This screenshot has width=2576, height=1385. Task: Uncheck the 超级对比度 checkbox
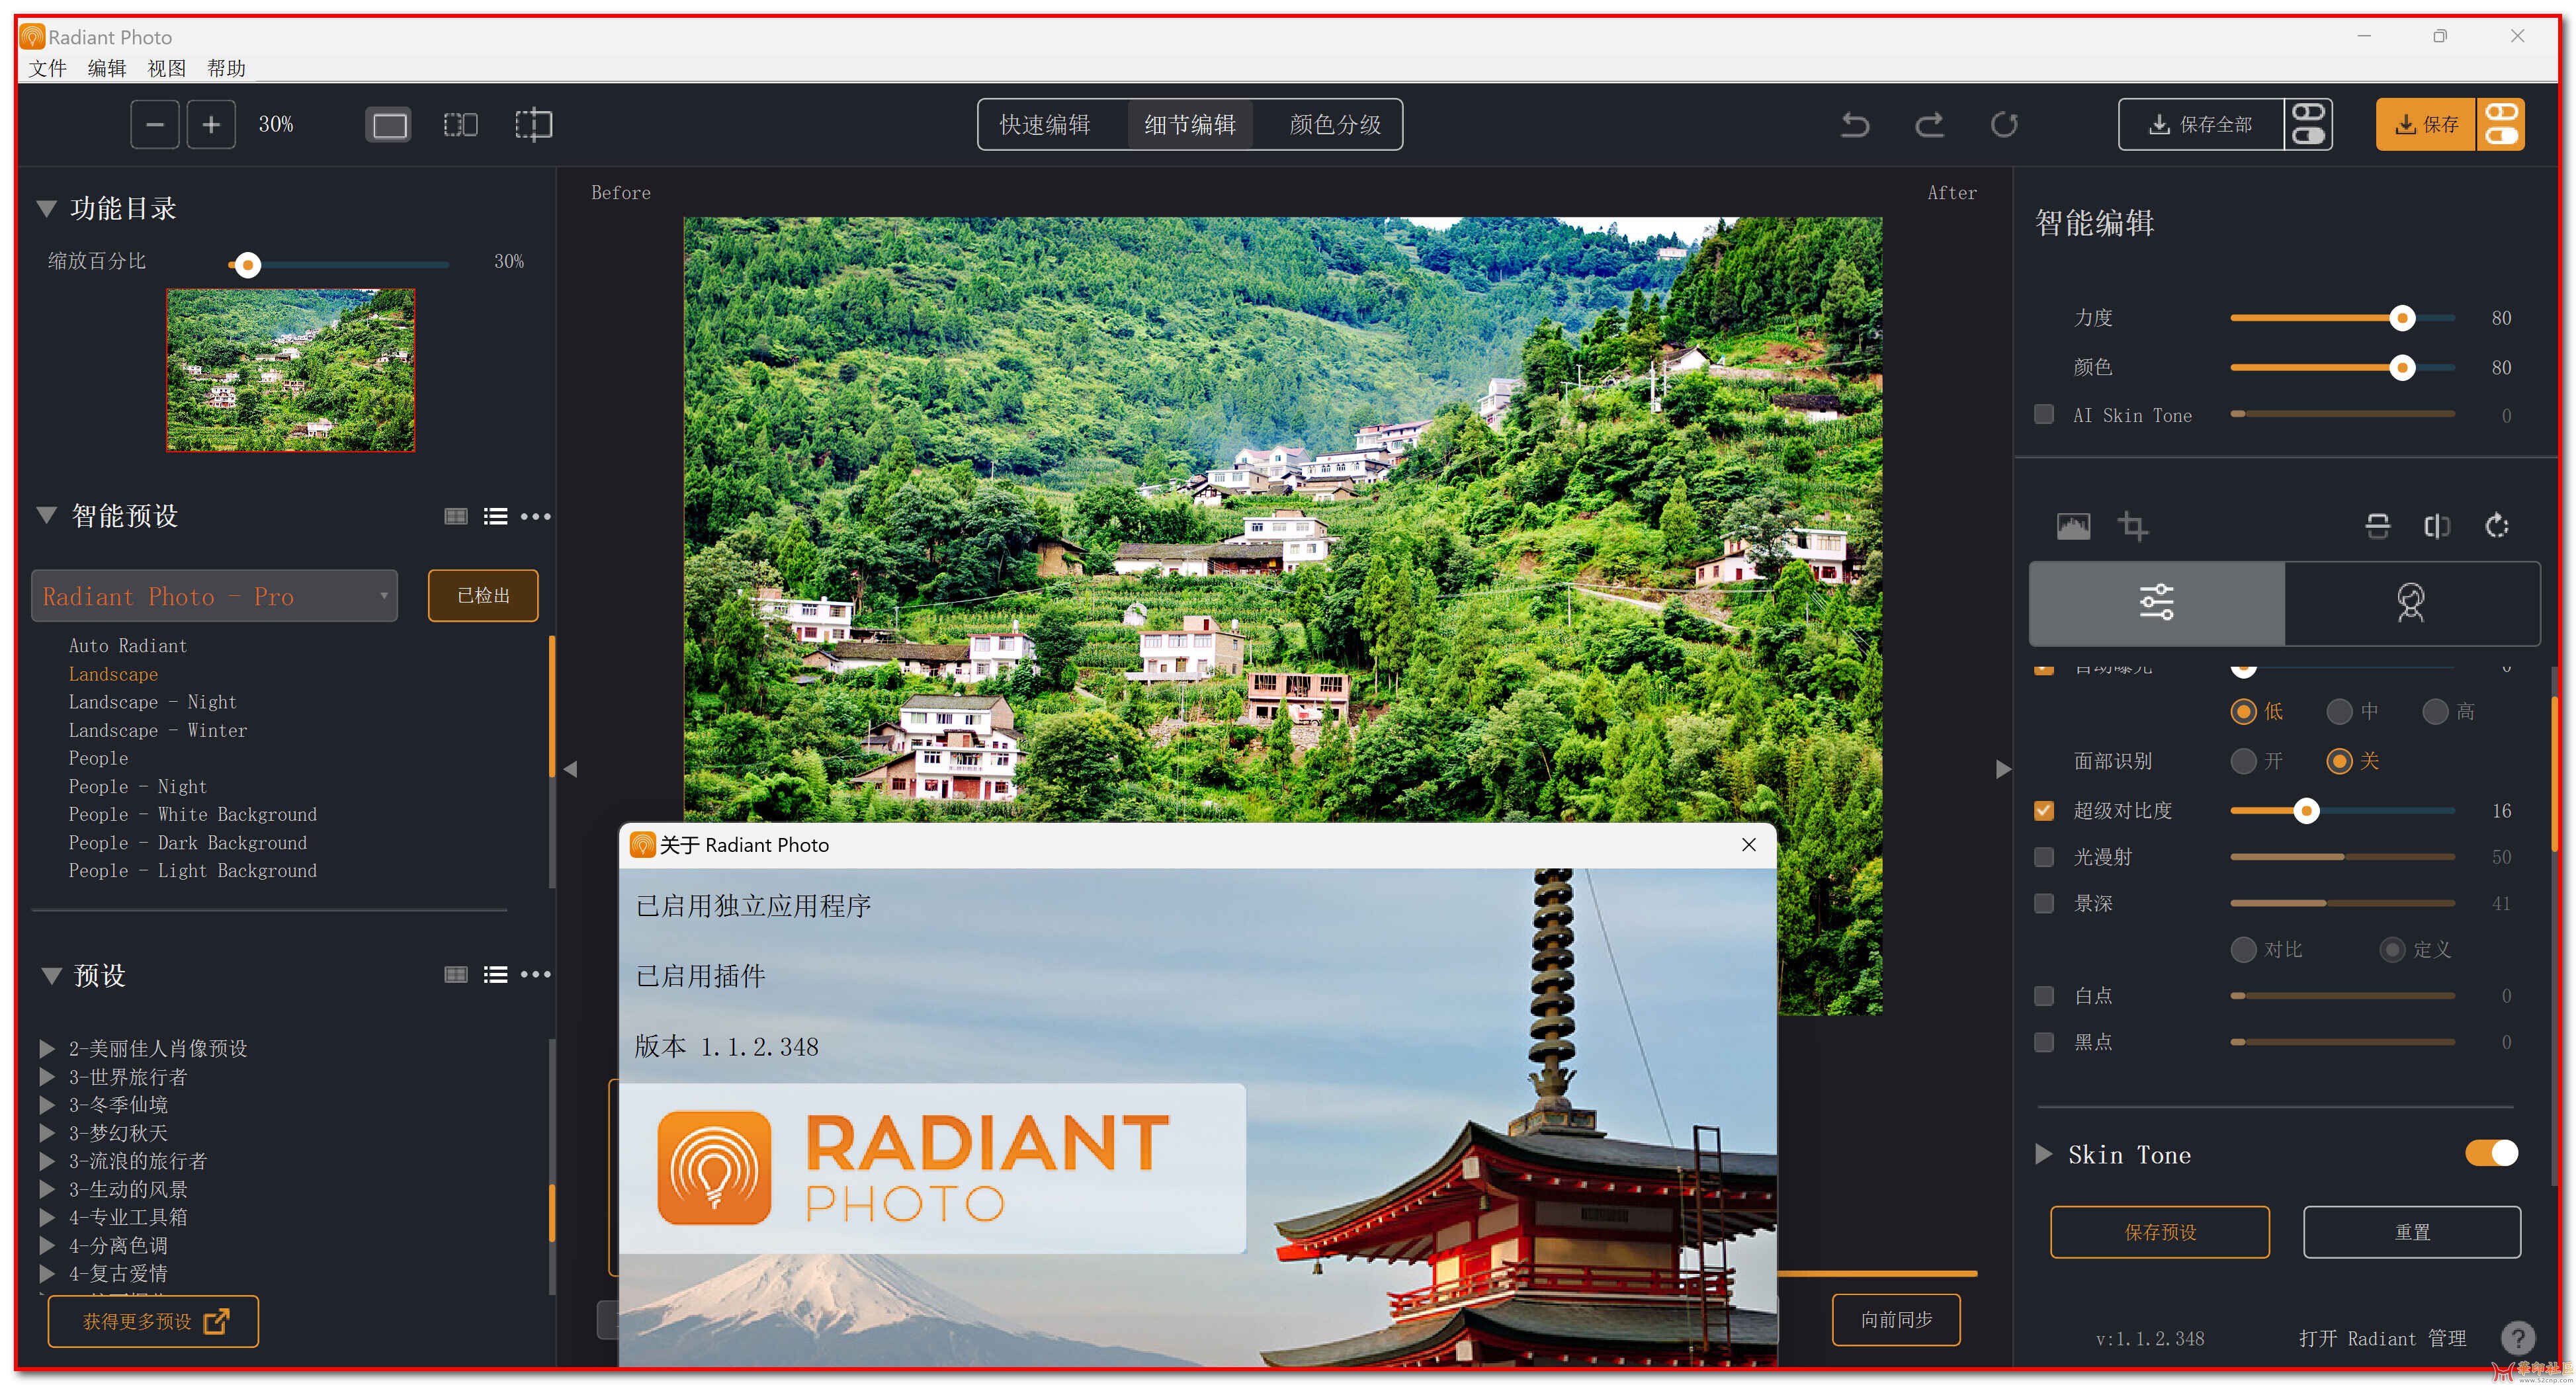pyautogui.click(x=2044, y=811)
